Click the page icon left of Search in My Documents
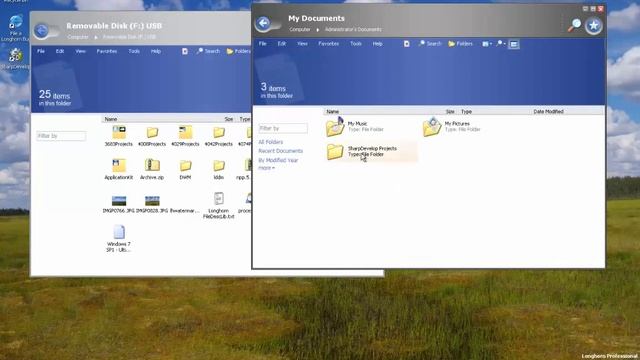Viewport: 640px width, 360px height. point(407,44)
